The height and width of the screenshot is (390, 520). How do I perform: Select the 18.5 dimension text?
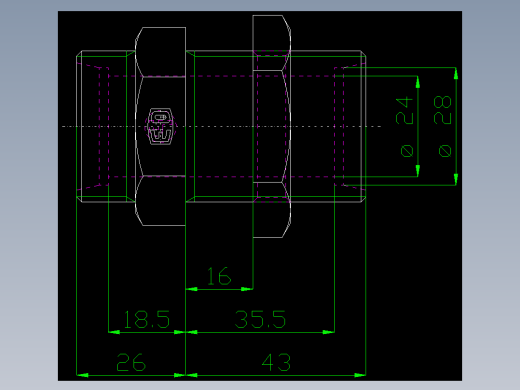pos(147,319)
